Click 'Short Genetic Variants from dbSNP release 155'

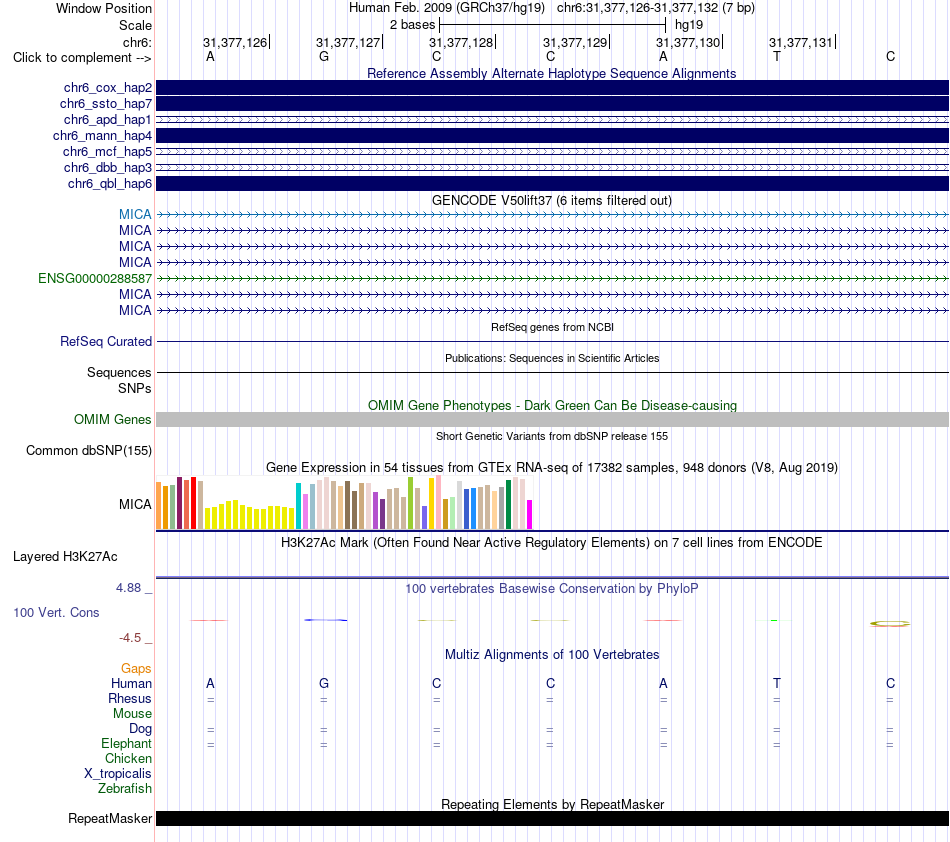(552, 436)
